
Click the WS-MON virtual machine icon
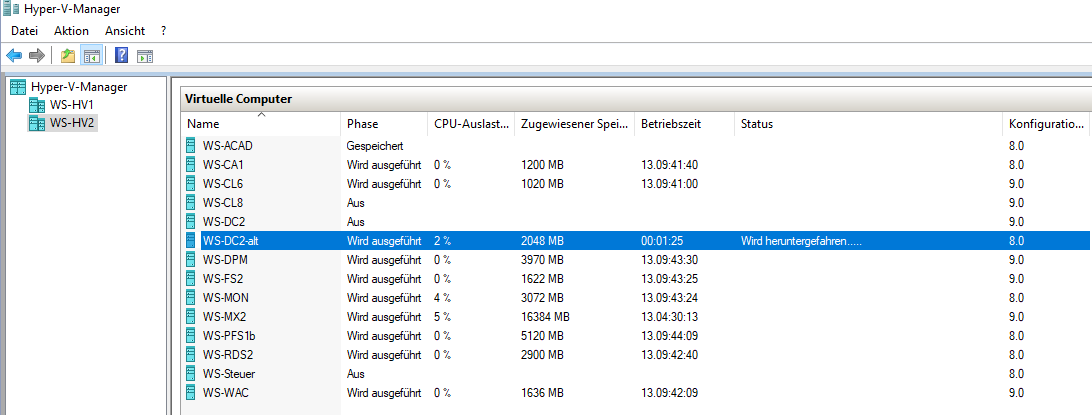click(x=191, y=297)
